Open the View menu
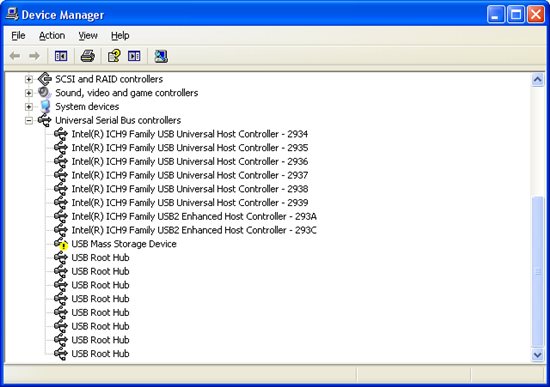The height and width of the screenshot is (387, 550). pyautogui.click(x=88, y=36)
